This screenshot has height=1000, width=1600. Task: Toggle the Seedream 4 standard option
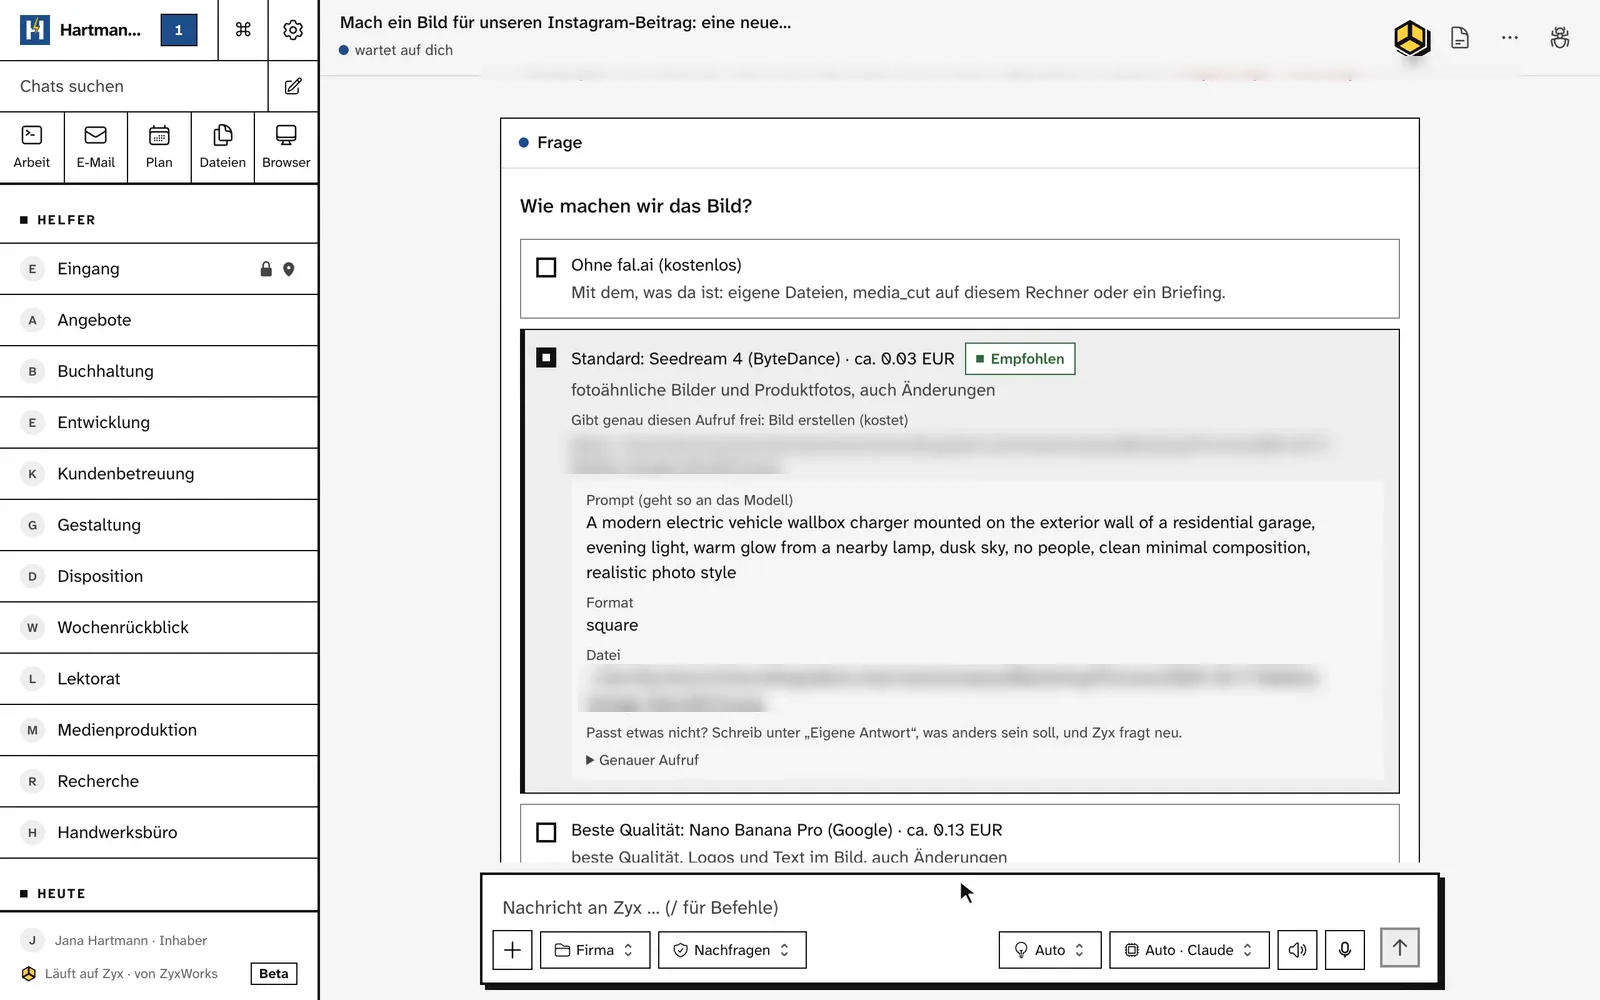(546, 358)
